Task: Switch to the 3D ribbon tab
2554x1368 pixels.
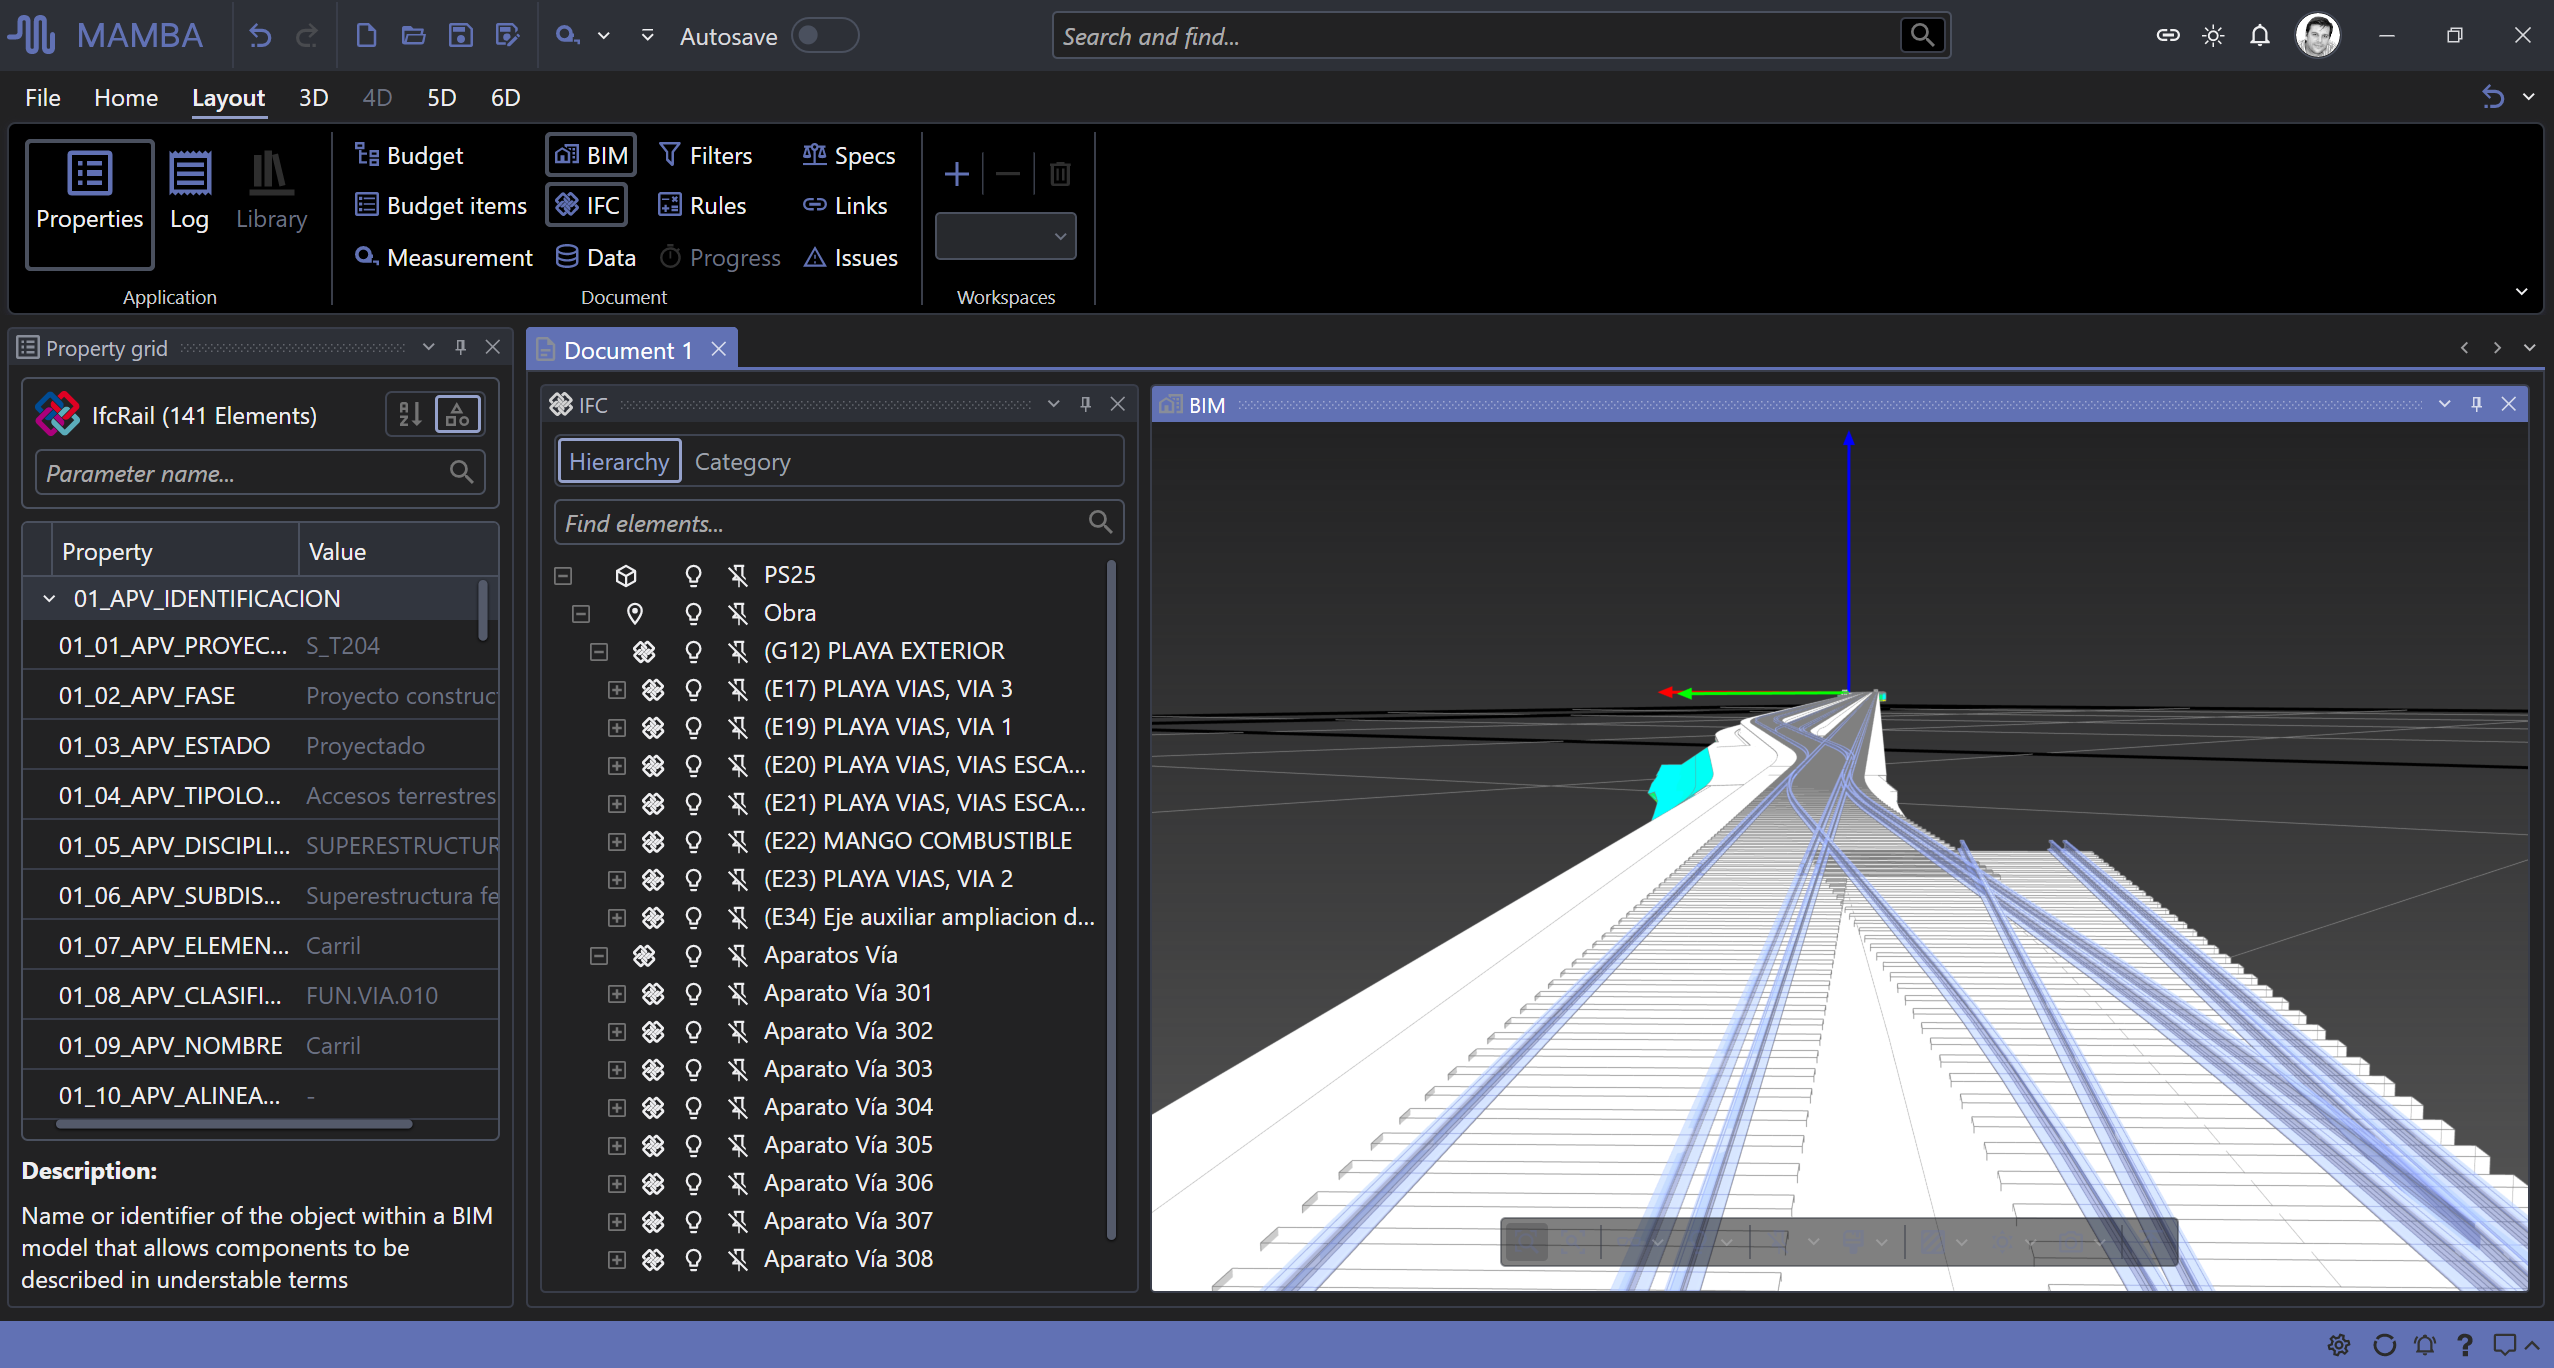Action: (313, 98)
